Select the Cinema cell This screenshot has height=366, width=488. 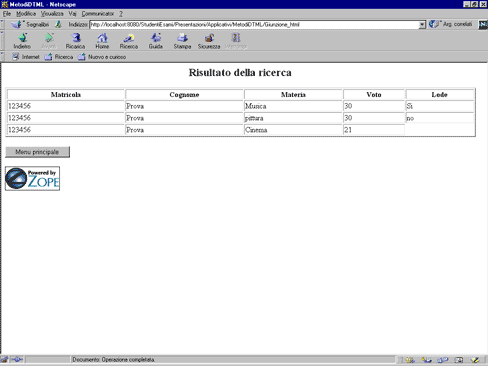(293, 130)
